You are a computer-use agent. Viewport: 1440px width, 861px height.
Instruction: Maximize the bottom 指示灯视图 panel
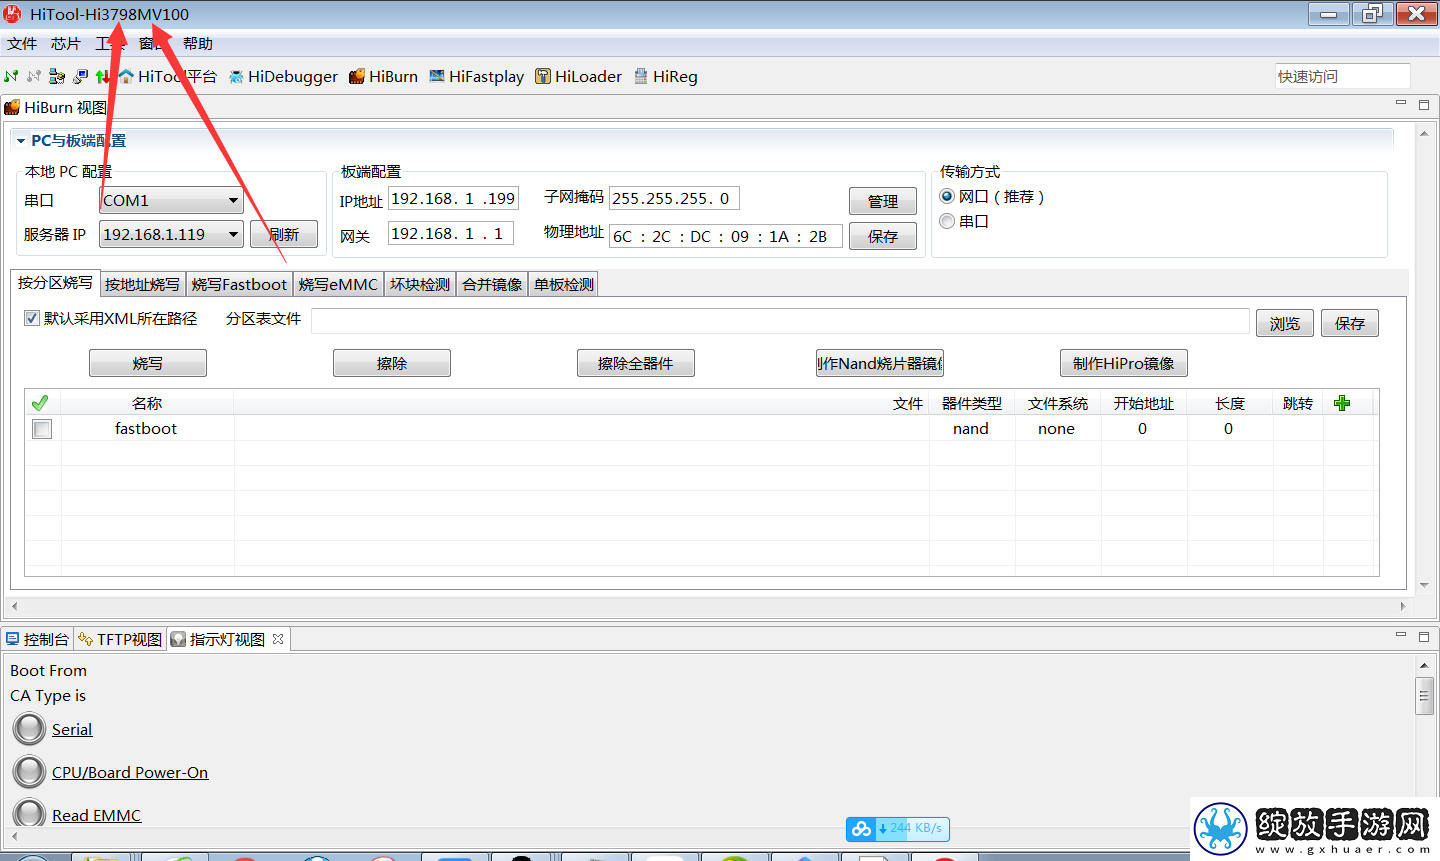(x=1424, y=636)
